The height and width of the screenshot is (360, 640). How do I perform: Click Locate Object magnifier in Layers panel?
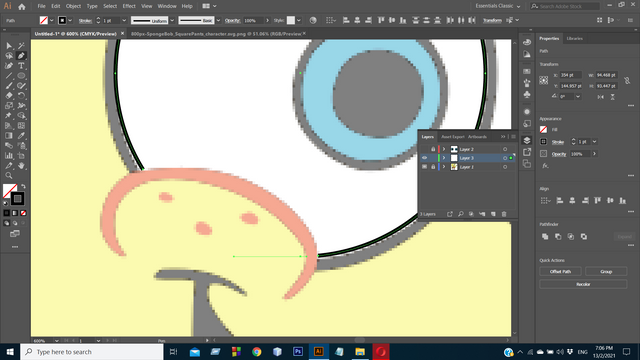coord(461,214)
